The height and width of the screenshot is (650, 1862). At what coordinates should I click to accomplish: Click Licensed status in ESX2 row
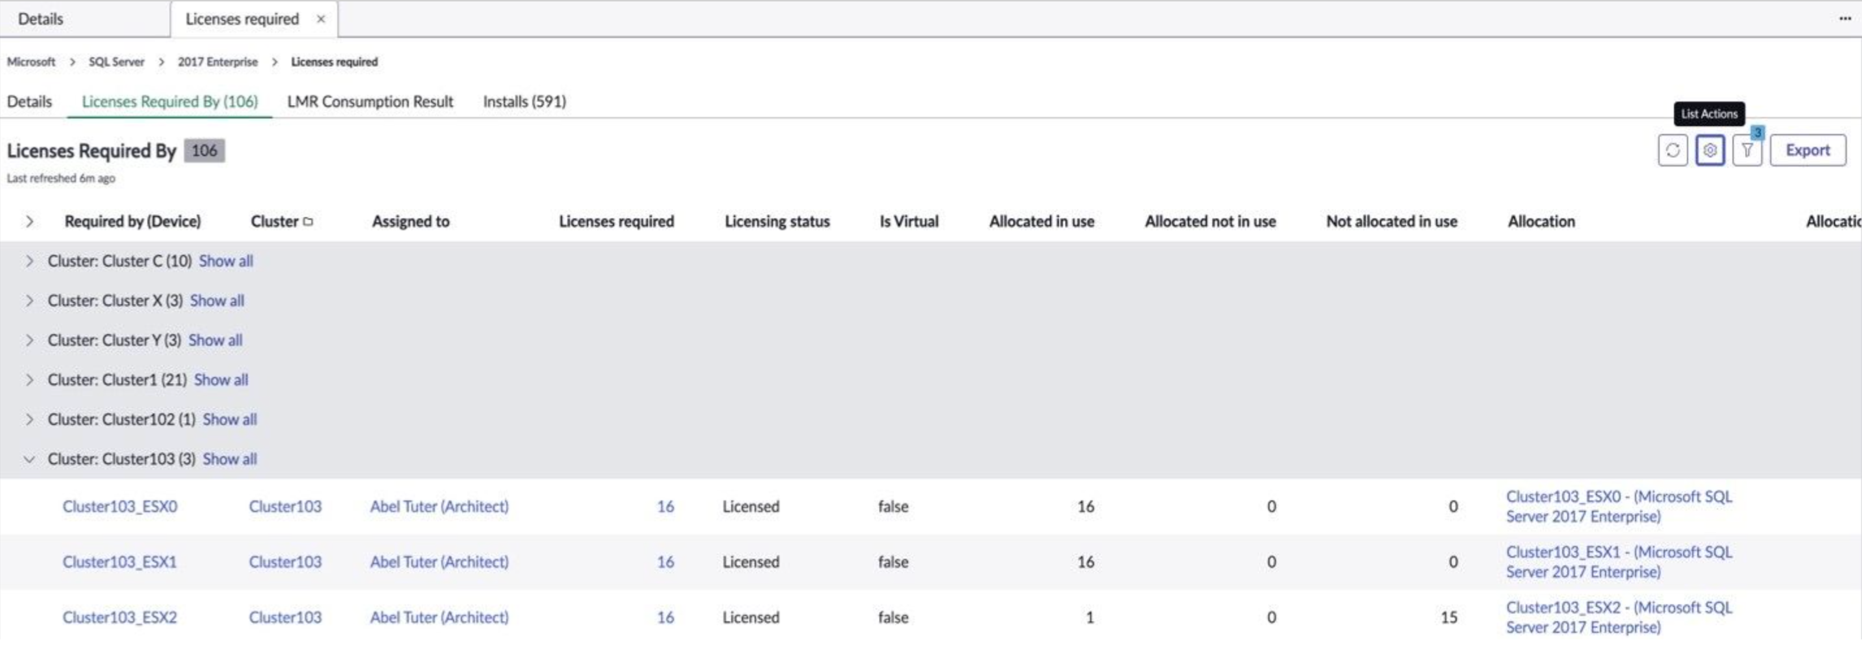click(x=751, y=618)
